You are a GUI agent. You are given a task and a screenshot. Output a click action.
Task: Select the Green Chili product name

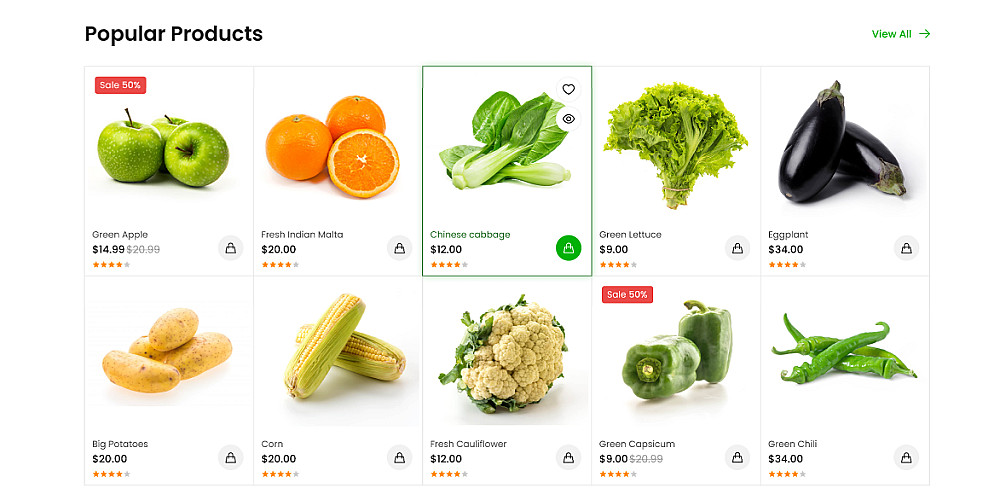click(795, 444)
